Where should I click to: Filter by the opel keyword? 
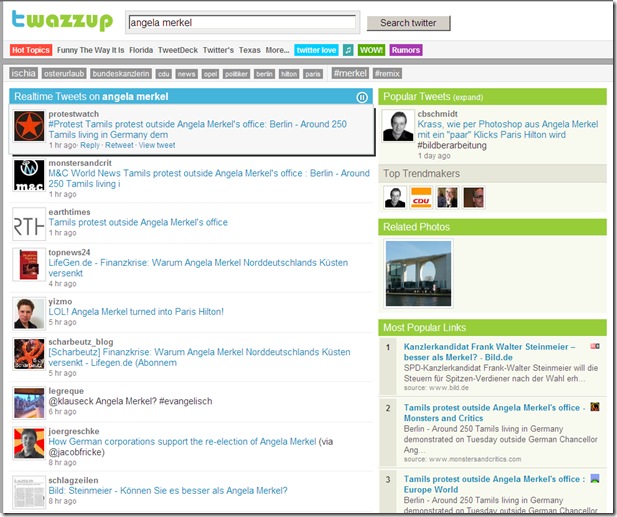(210, 74)
